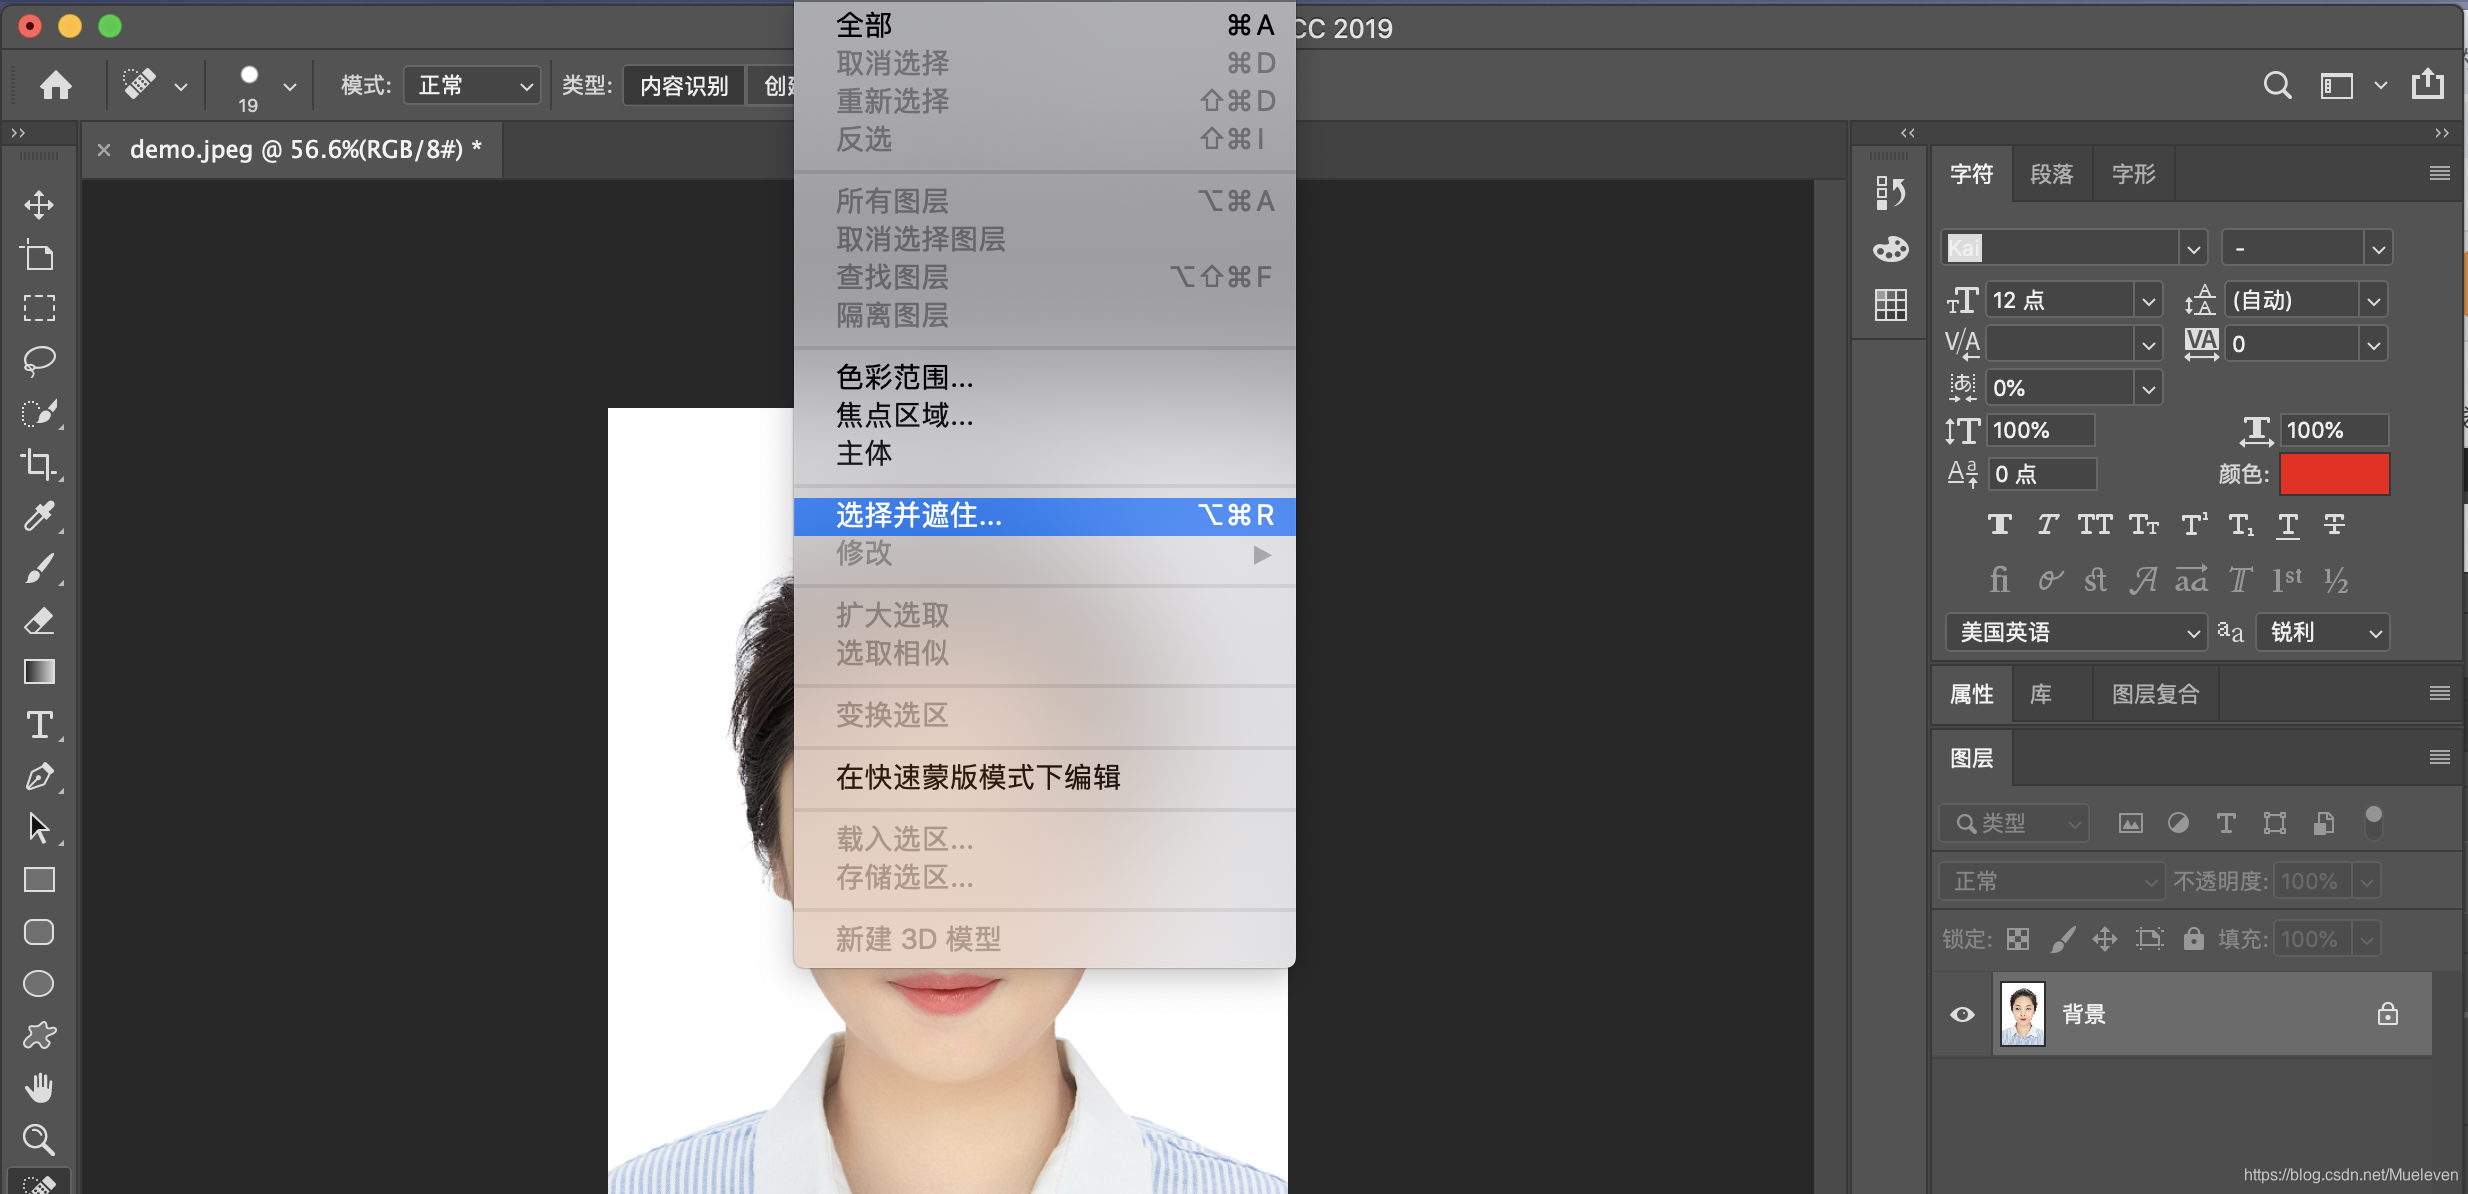Select the Hand tool
This screenshot has width=2468, height=1194.
click(x=39, y=1087)
